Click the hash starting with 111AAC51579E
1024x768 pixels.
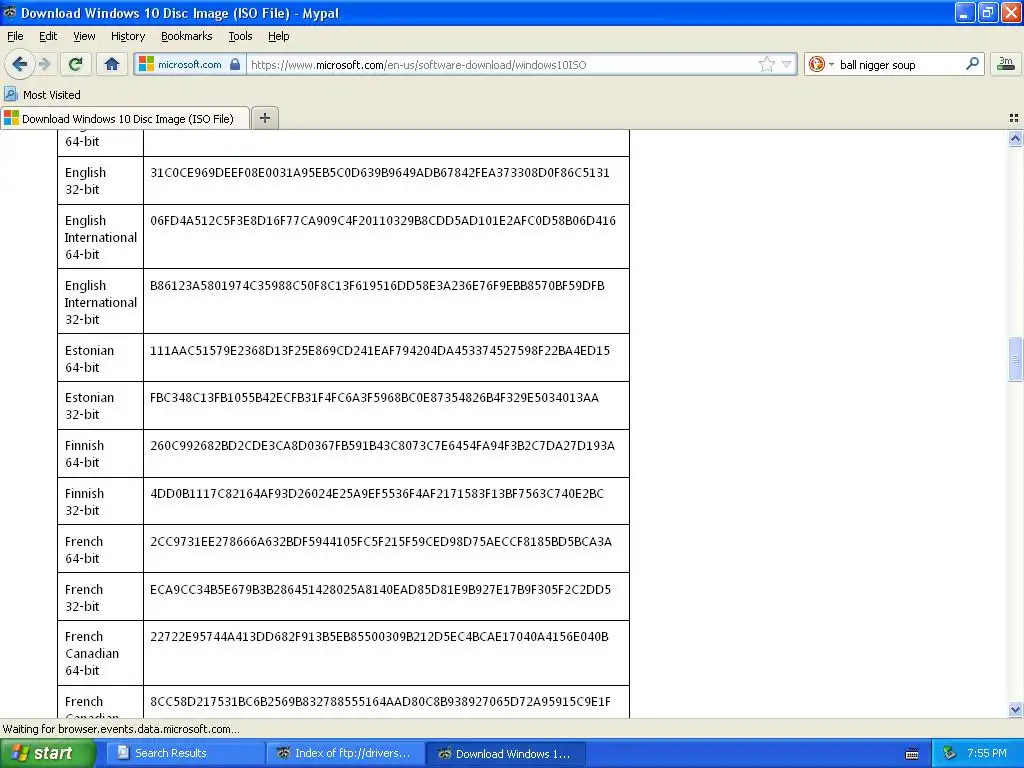point(380,351)
